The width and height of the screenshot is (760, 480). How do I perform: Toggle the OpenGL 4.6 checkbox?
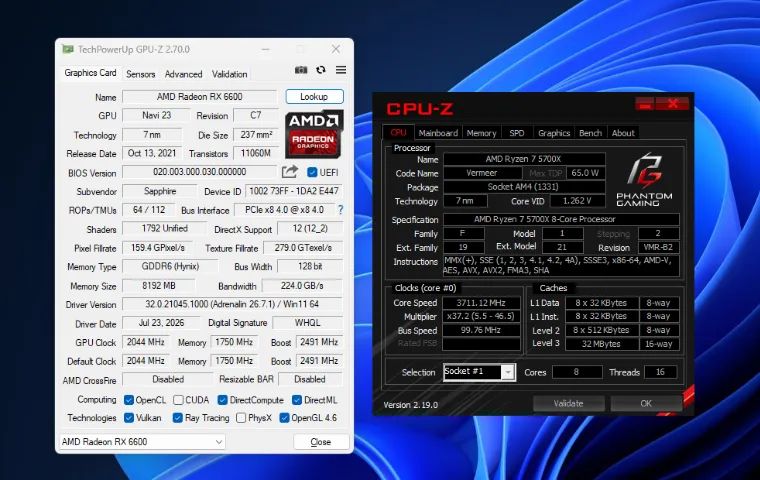[285, 417]
